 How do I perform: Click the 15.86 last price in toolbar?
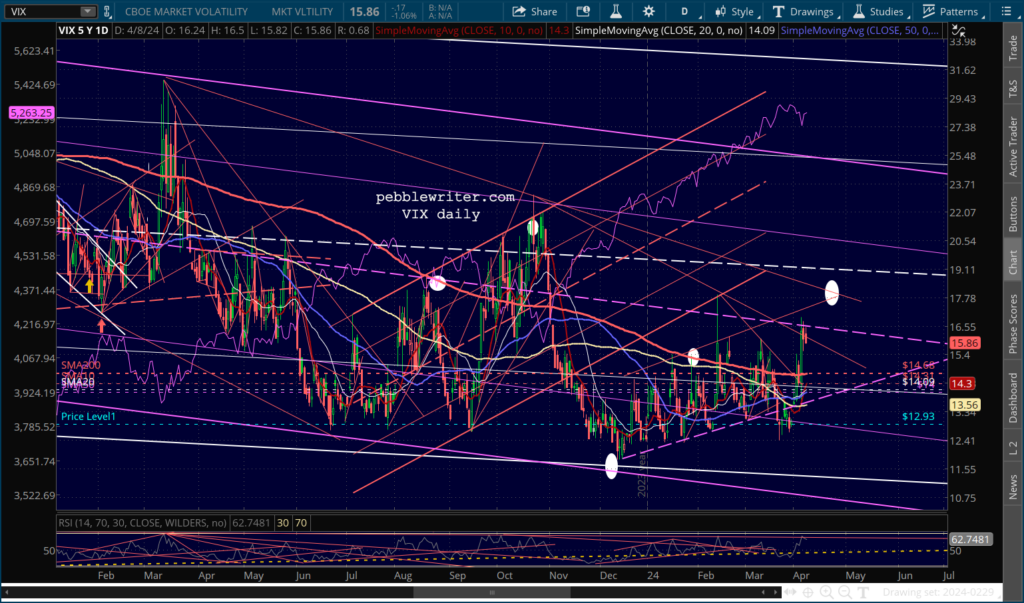coord(364,11)
